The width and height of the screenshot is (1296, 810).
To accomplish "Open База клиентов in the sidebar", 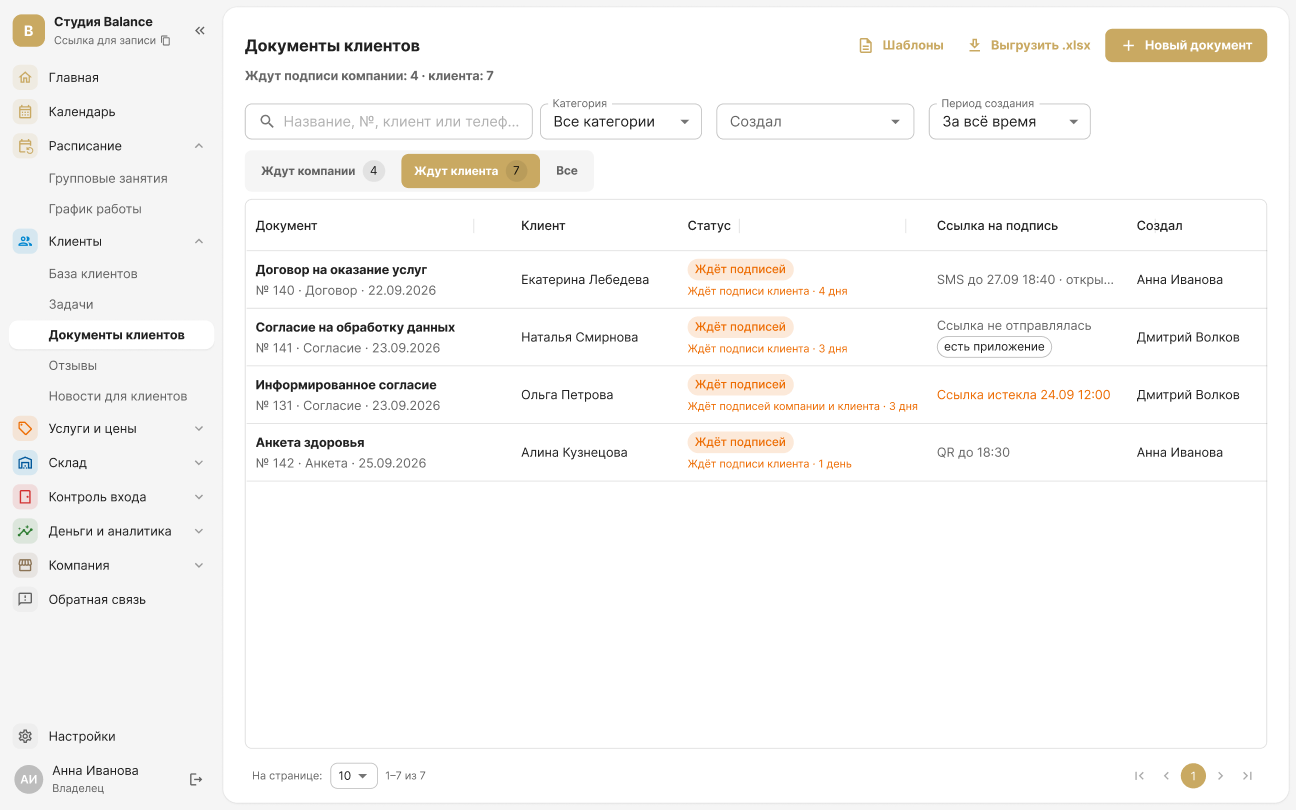I will pos(93,273).
